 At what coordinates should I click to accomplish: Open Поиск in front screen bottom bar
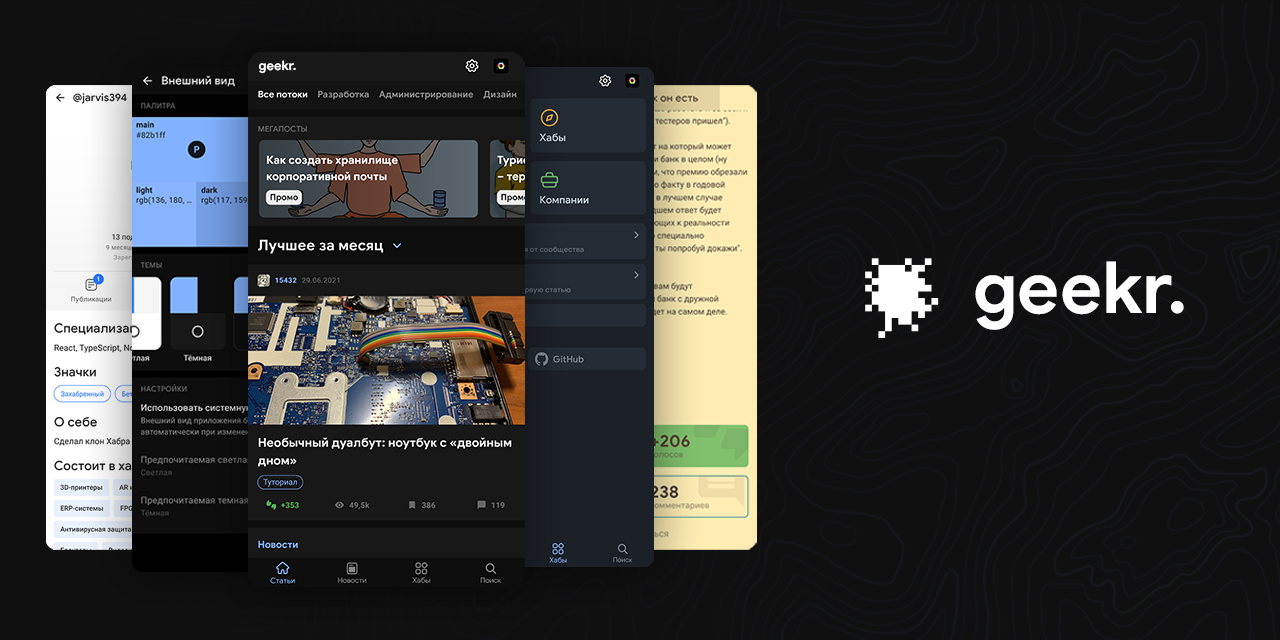(x=490, y=573)
